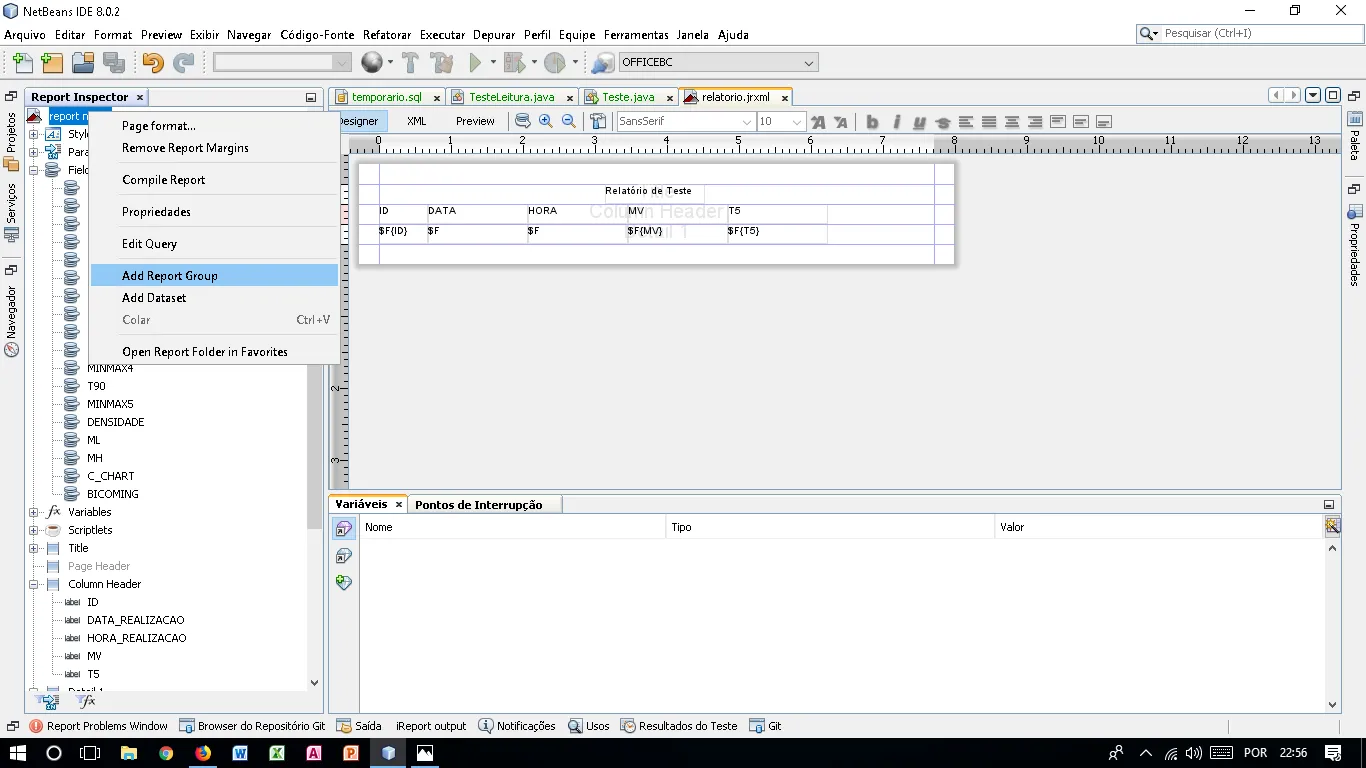Toggle underline text formatting

tap(919, 122)
